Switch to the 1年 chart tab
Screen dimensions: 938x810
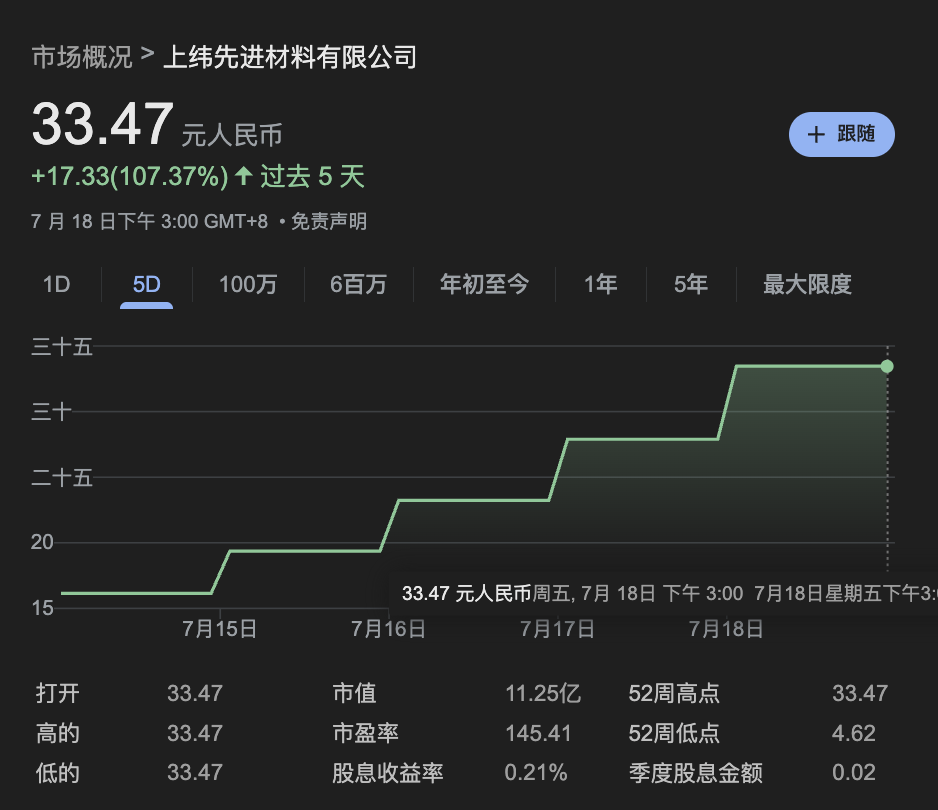601,284
